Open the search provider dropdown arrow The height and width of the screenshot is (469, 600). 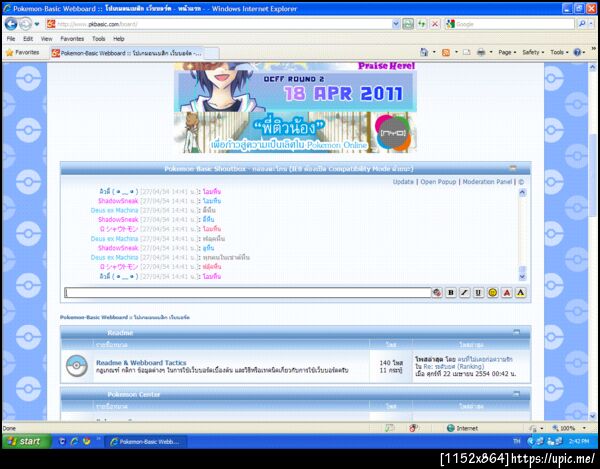(x=592, y=24)
